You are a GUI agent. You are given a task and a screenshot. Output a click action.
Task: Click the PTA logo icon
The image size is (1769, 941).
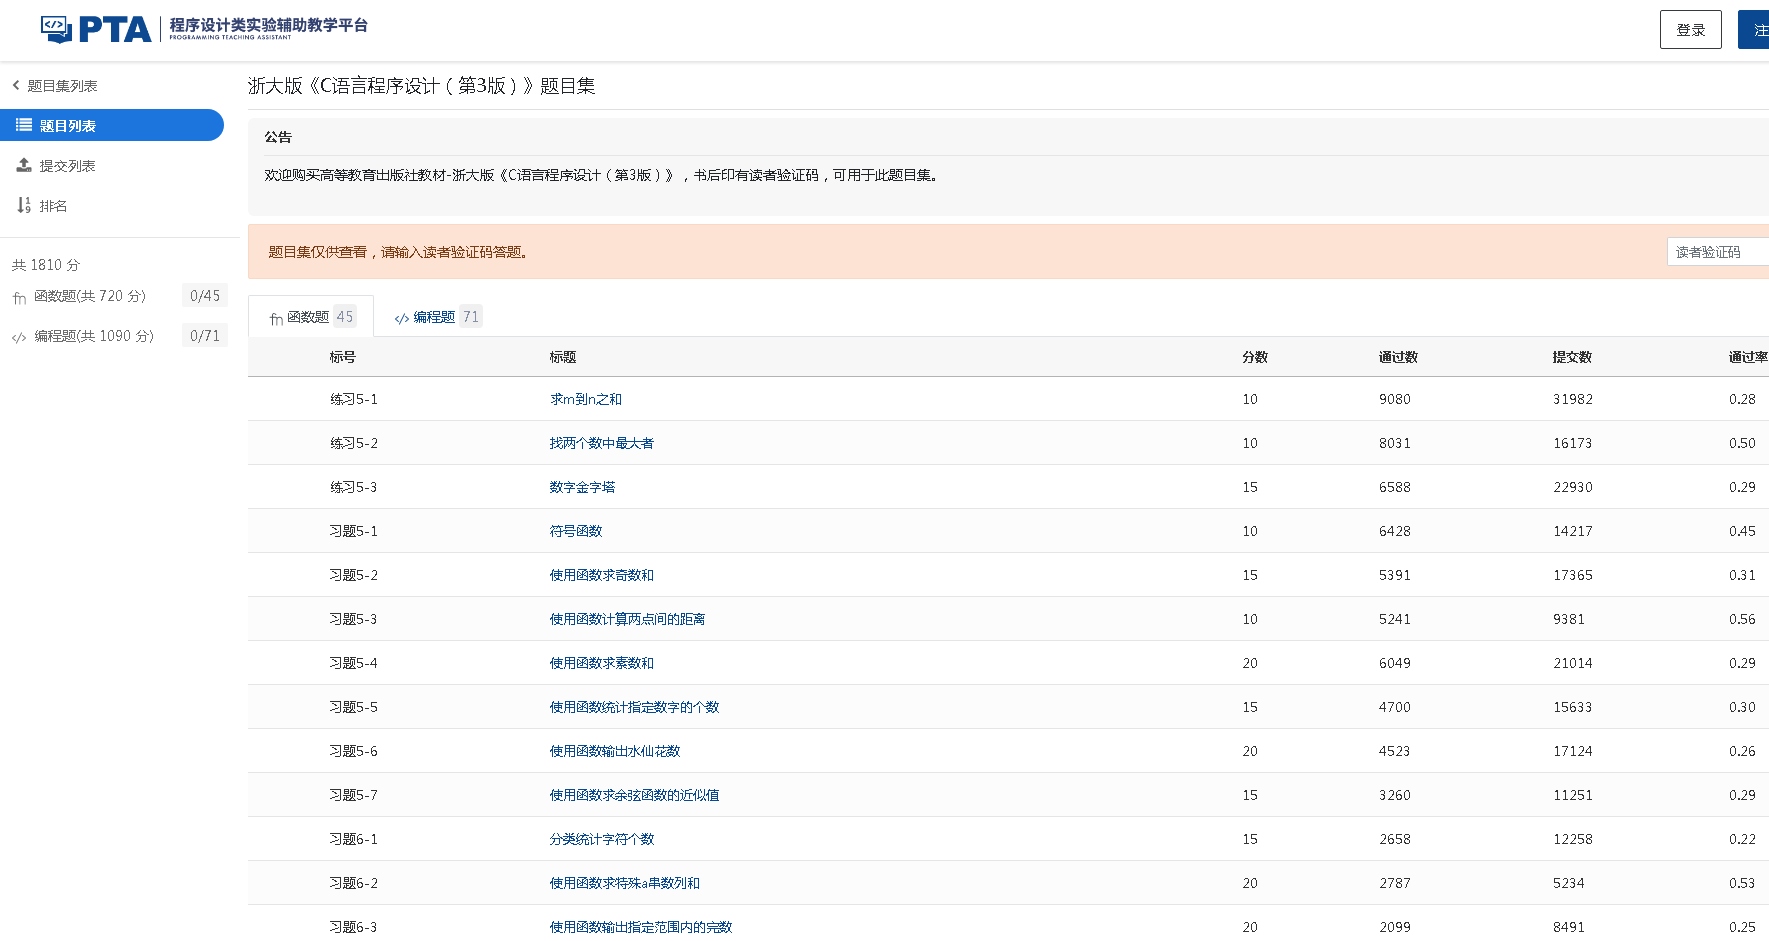tap(55, 29)
